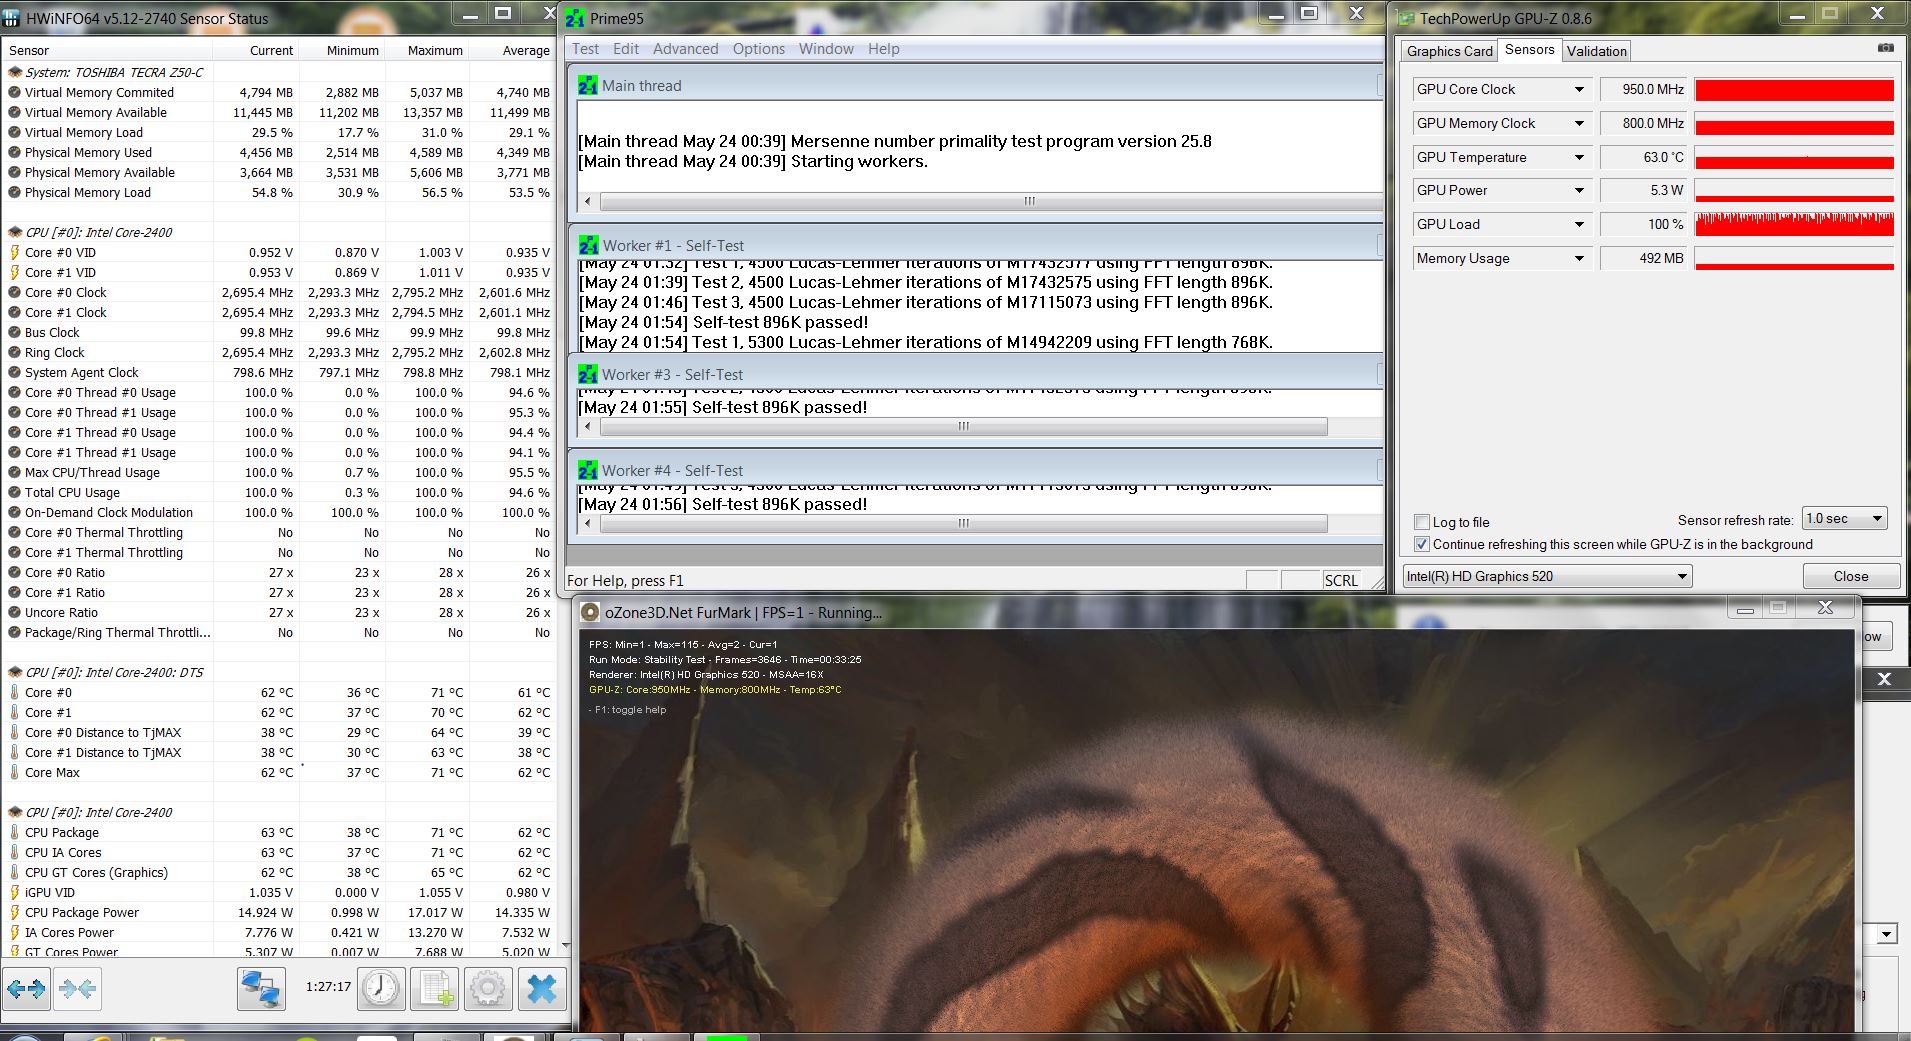Open Prime95 Advanced menu

click(x=685, y=49)
